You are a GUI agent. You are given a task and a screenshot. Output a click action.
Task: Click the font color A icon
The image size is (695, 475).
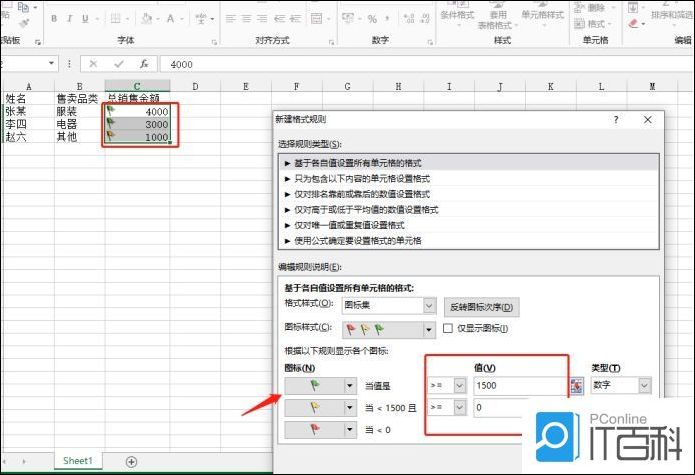[170, 19]
